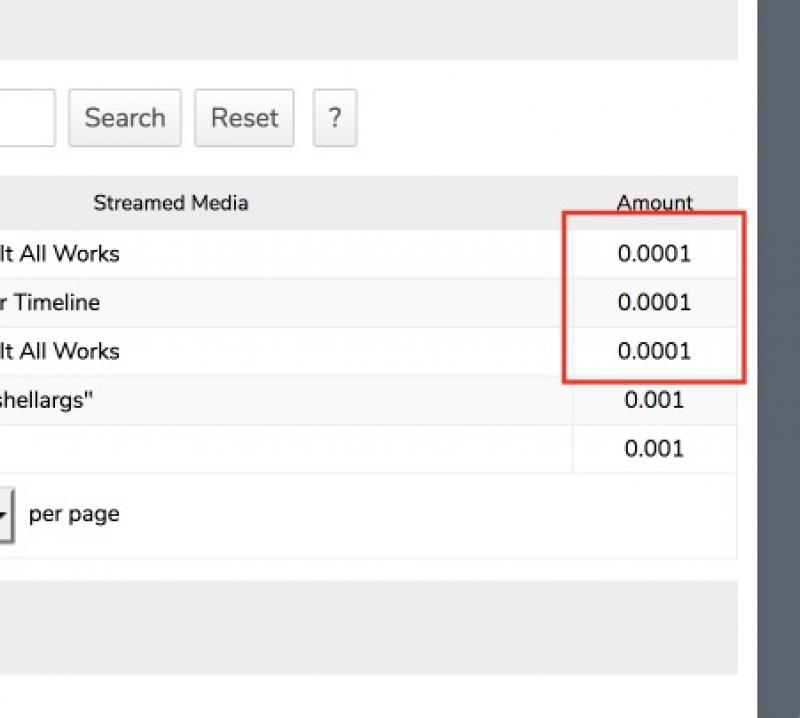Viewport: 800px width, 718px height.
Task: Click the third row's 0.0001 amount
Action: click(654, 352)
